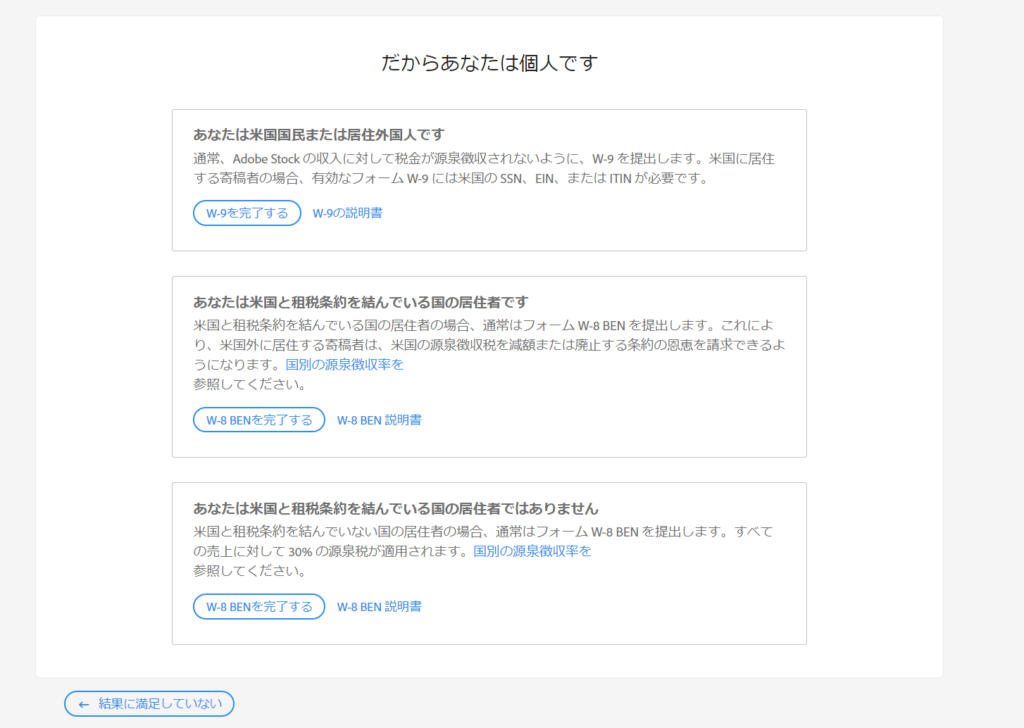Click W-8 BENを完了する in the treaty-resident card
The height and width of the screenshot is (728, 1024).
259,420
